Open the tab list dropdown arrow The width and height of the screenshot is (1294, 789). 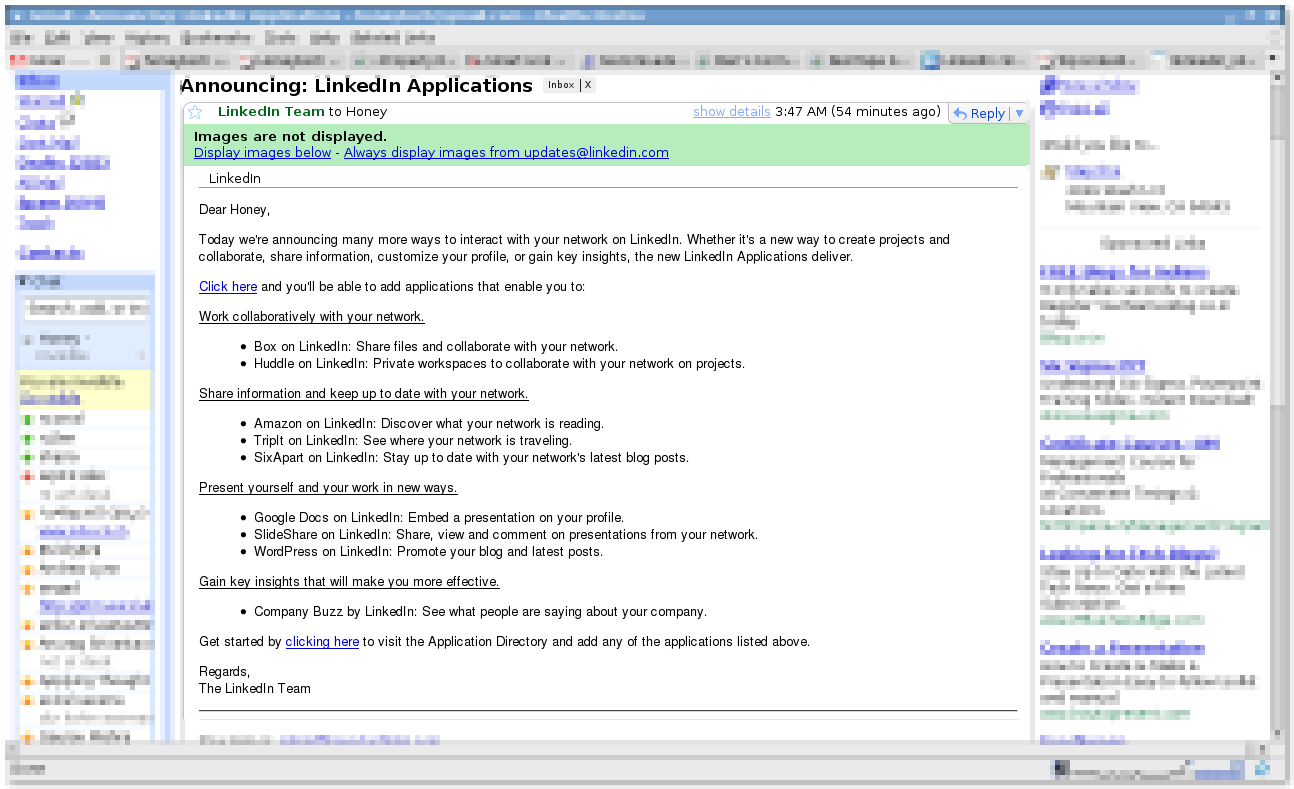(1273, 60)
